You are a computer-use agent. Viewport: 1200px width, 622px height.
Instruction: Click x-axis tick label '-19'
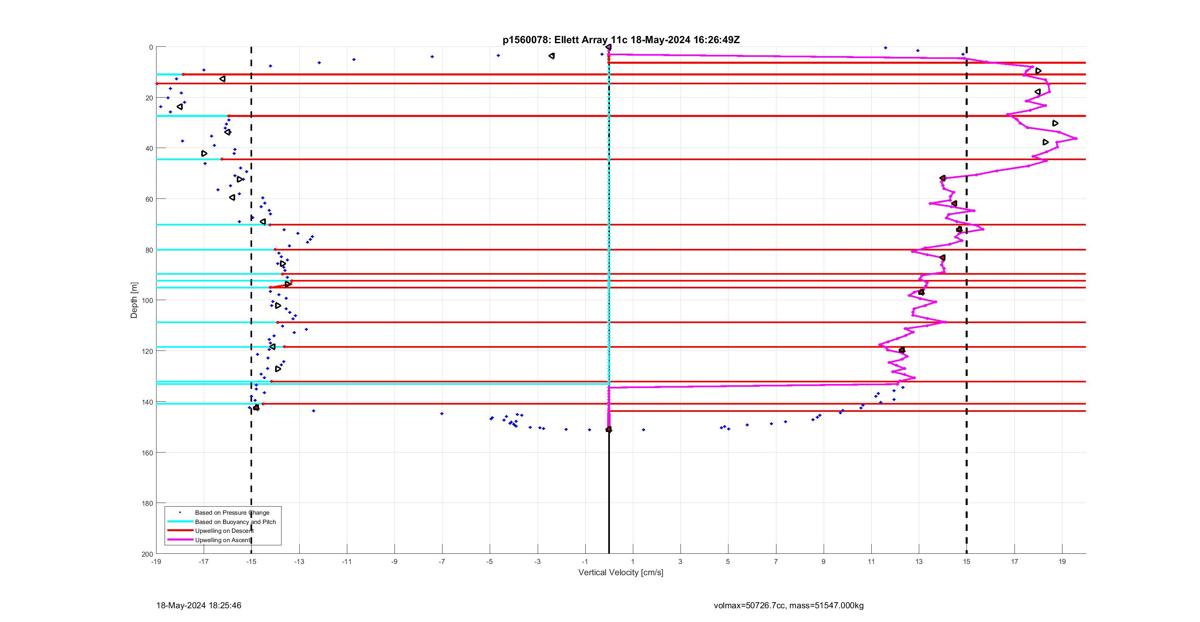tap(156, 562)
